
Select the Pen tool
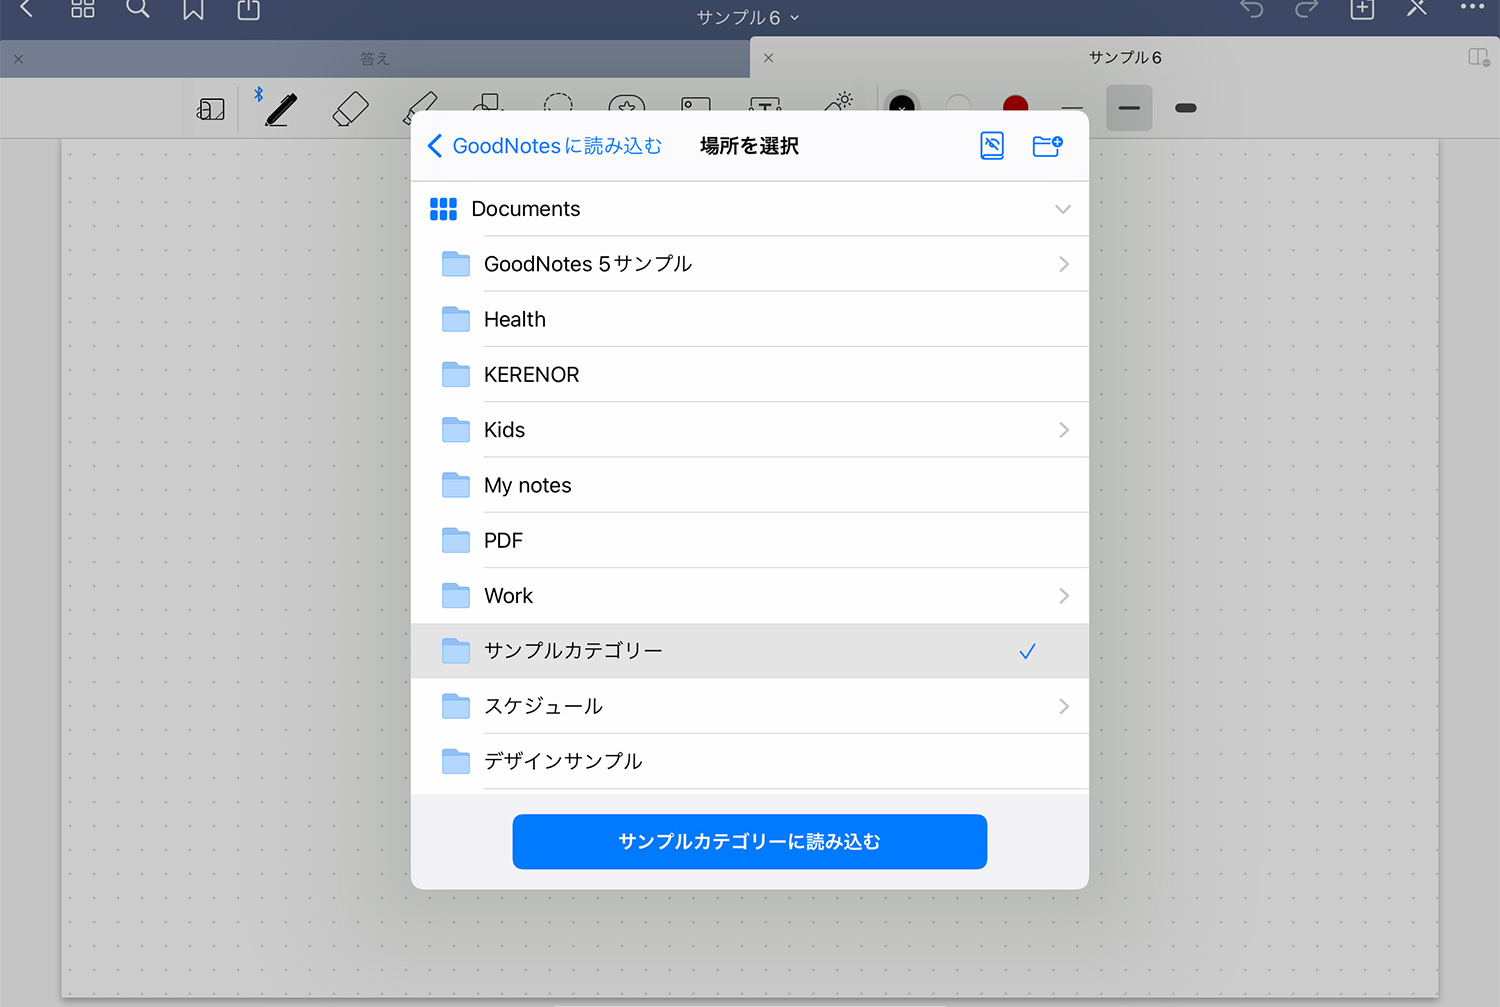click(281, 108)
